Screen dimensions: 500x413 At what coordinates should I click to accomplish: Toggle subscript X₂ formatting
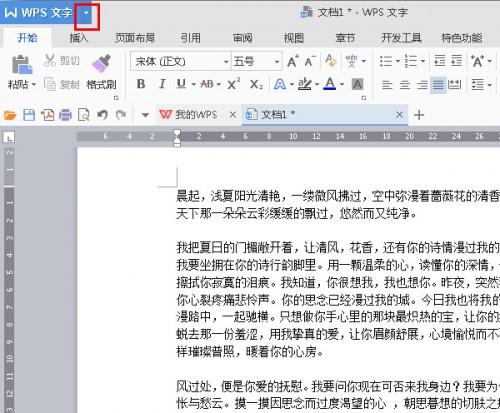point(256,85)
